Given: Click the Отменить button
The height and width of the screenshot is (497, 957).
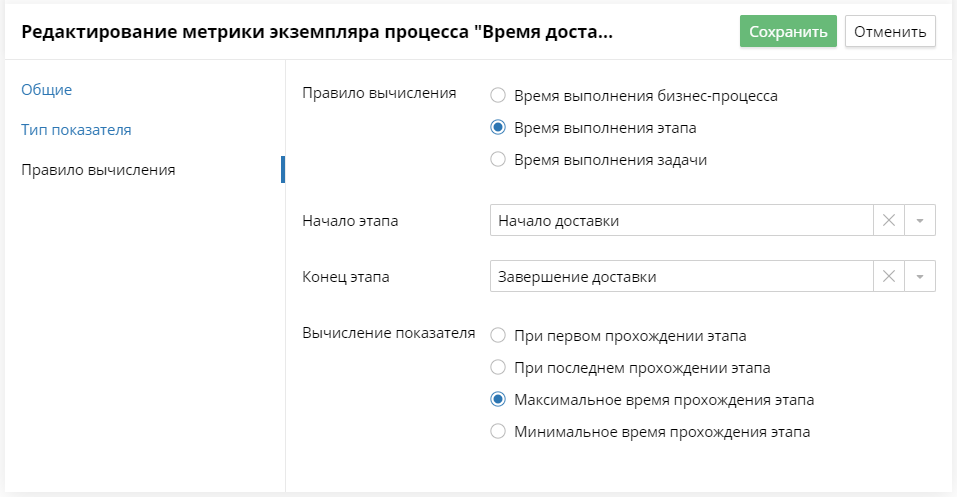Looking at the screenshot, I should coord(890,31).
